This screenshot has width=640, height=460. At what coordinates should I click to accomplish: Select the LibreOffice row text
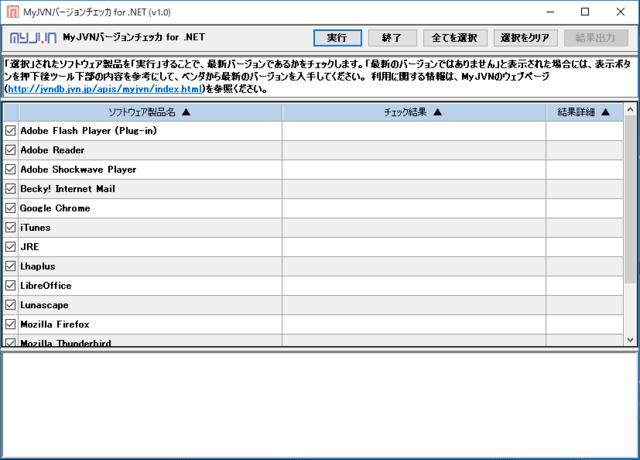pos(46,286)
